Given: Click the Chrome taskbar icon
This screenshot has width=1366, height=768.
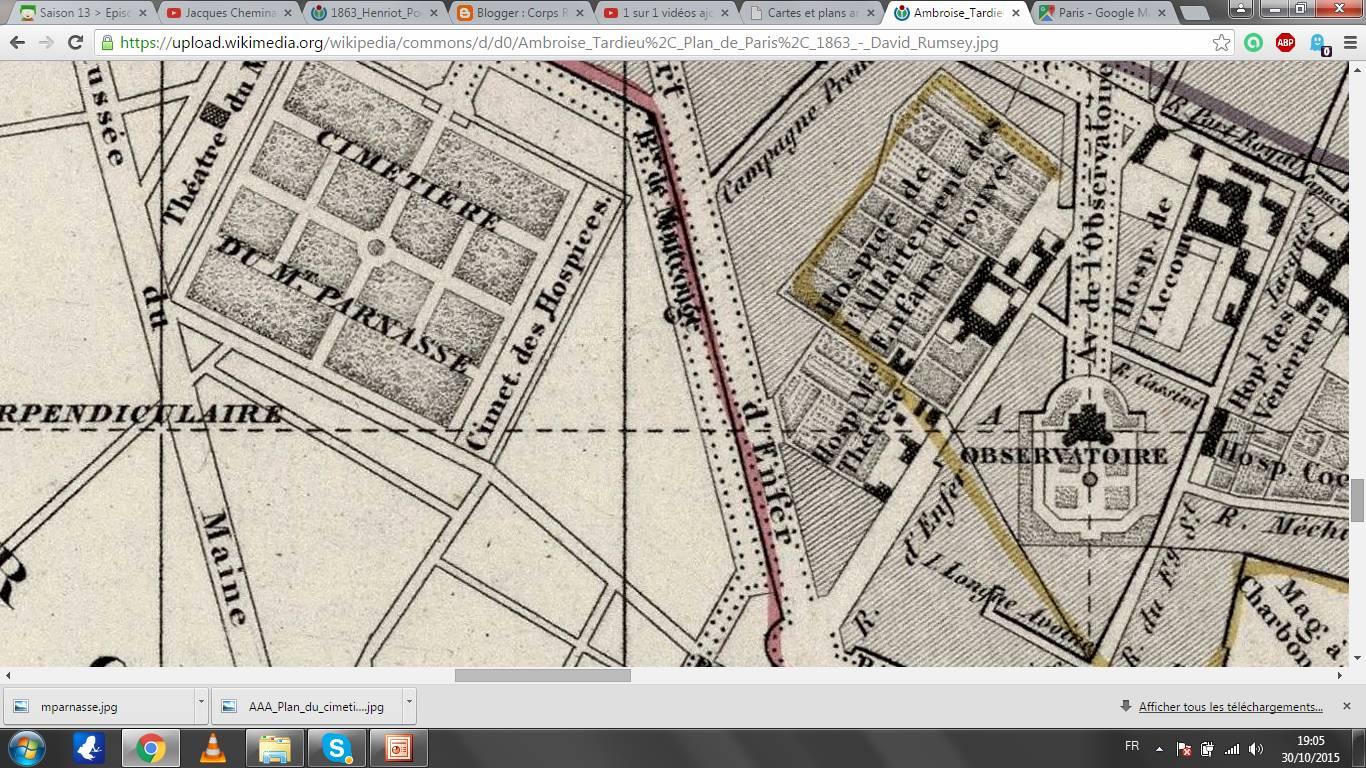Looking at the screenshot, I should point(151,748).
